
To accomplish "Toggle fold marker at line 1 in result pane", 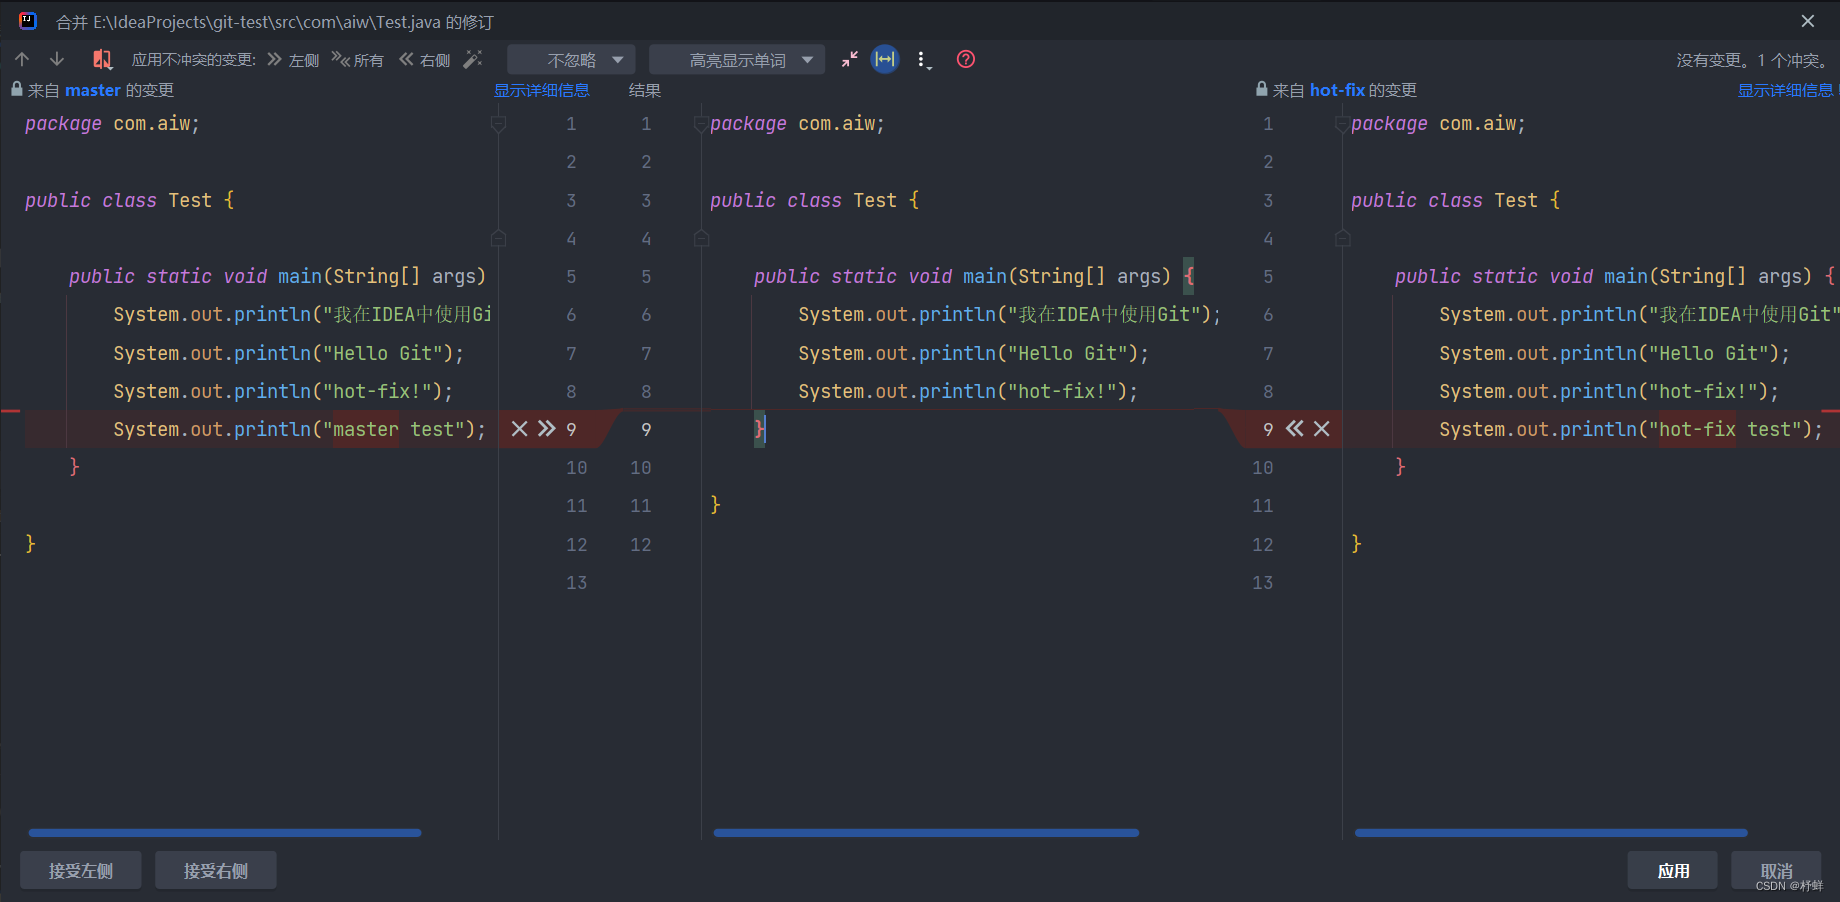I will click(701, 124).
